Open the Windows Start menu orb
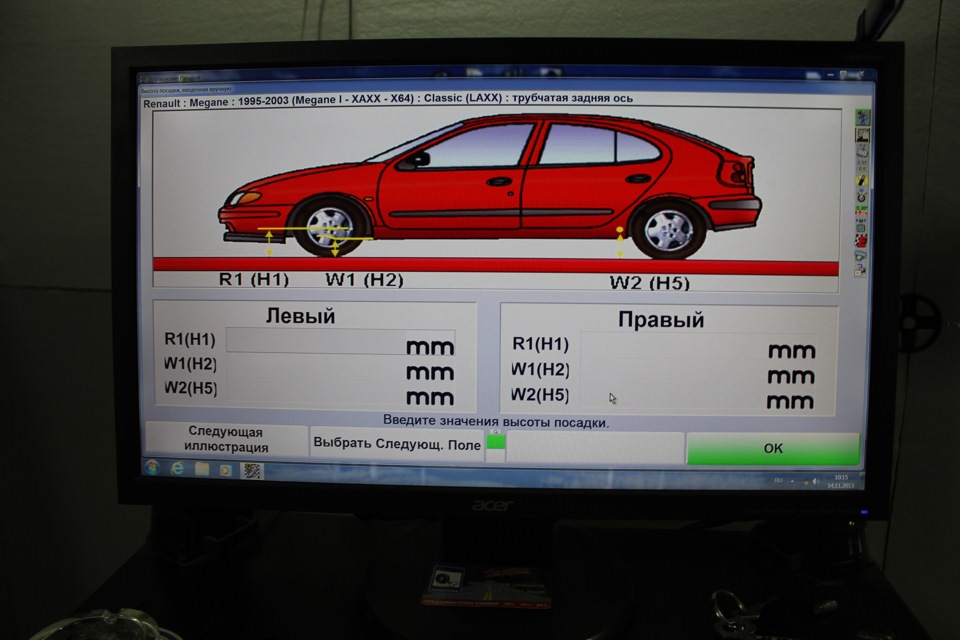The height and width of the screenshot is (640, 960). coord(152,469)
